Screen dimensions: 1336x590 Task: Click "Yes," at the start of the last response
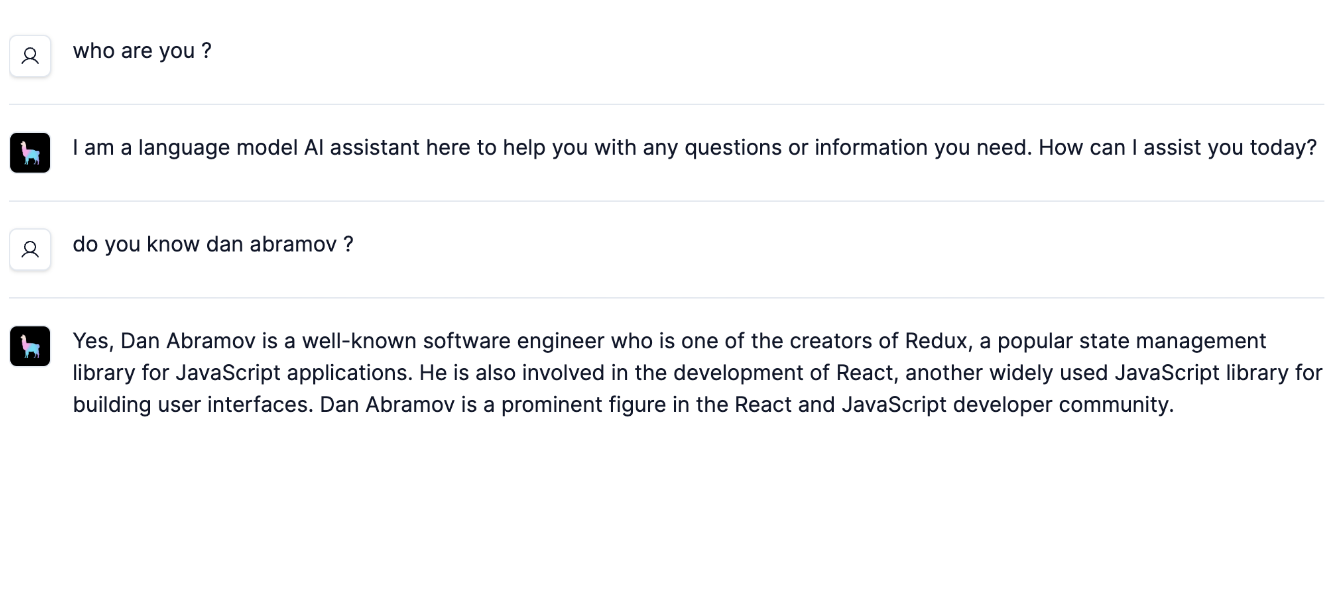click(x=94, y=342)
